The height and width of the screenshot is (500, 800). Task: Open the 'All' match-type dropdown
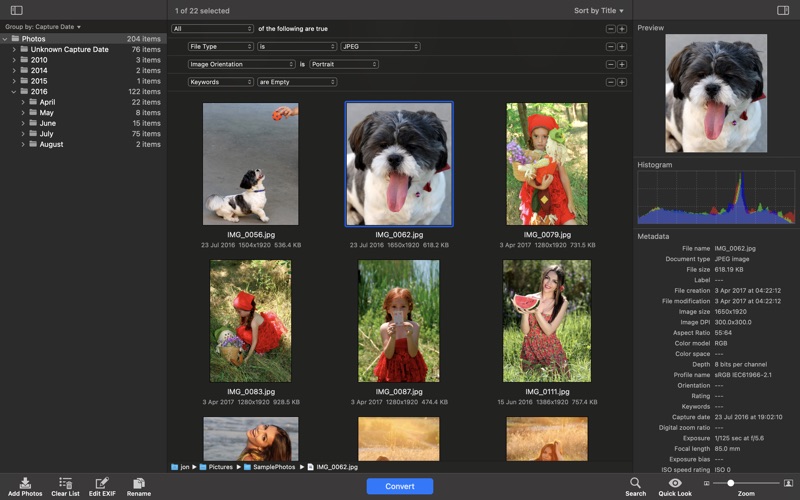pyautogui.click(x=212, y=29)
